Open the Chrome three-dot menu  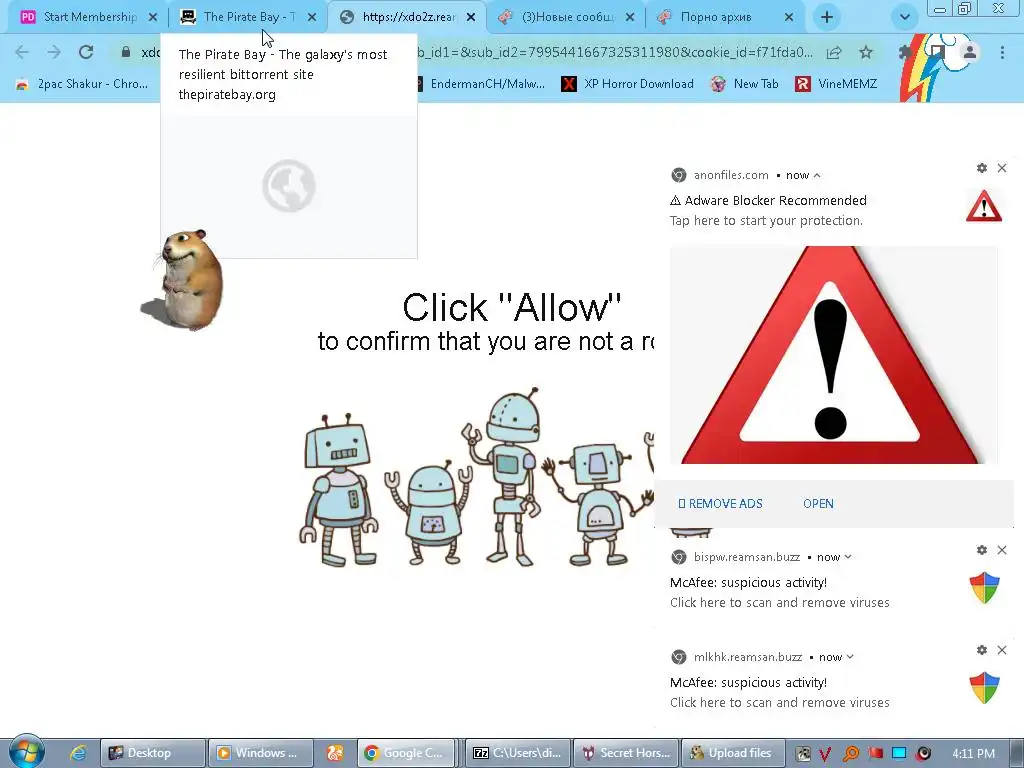[1002, 52]
